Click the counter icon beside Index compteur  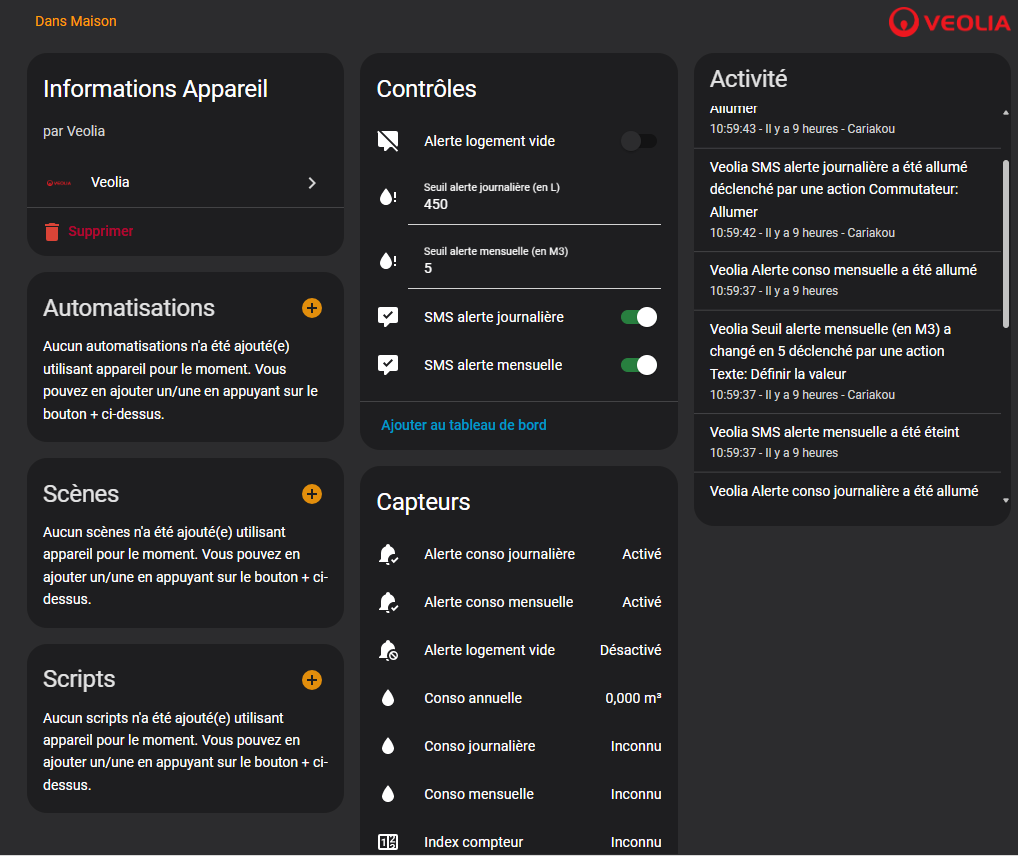388,842
